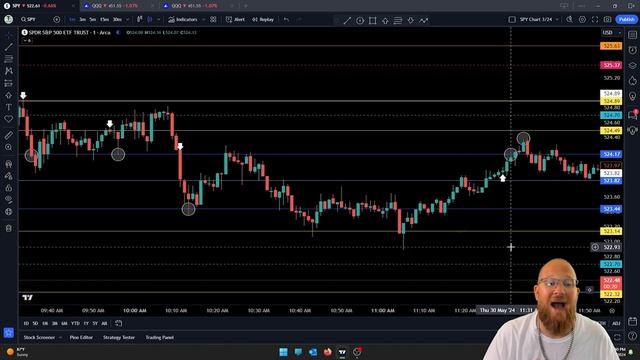Open the Fibonacci retracement tools in sidebar
Image resolution: width=640 pixels, height=360 pixels.
[9, 59]
